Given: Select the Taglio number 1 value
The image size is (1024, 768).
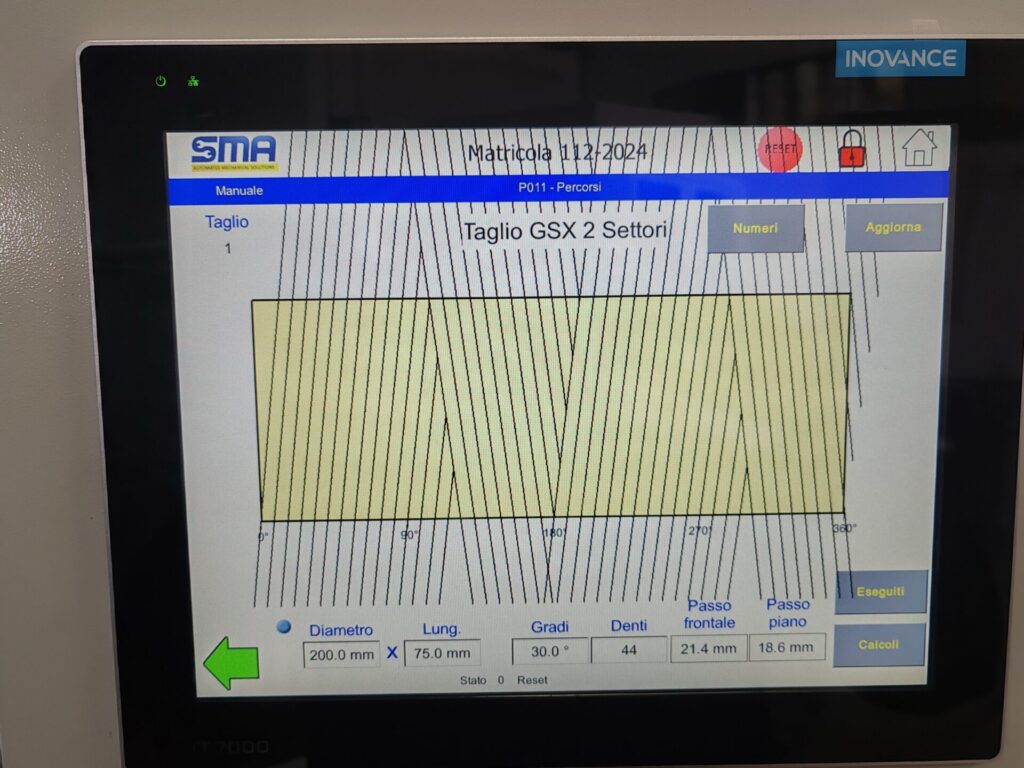Looking at the screenshot, I should click(228, 248).
